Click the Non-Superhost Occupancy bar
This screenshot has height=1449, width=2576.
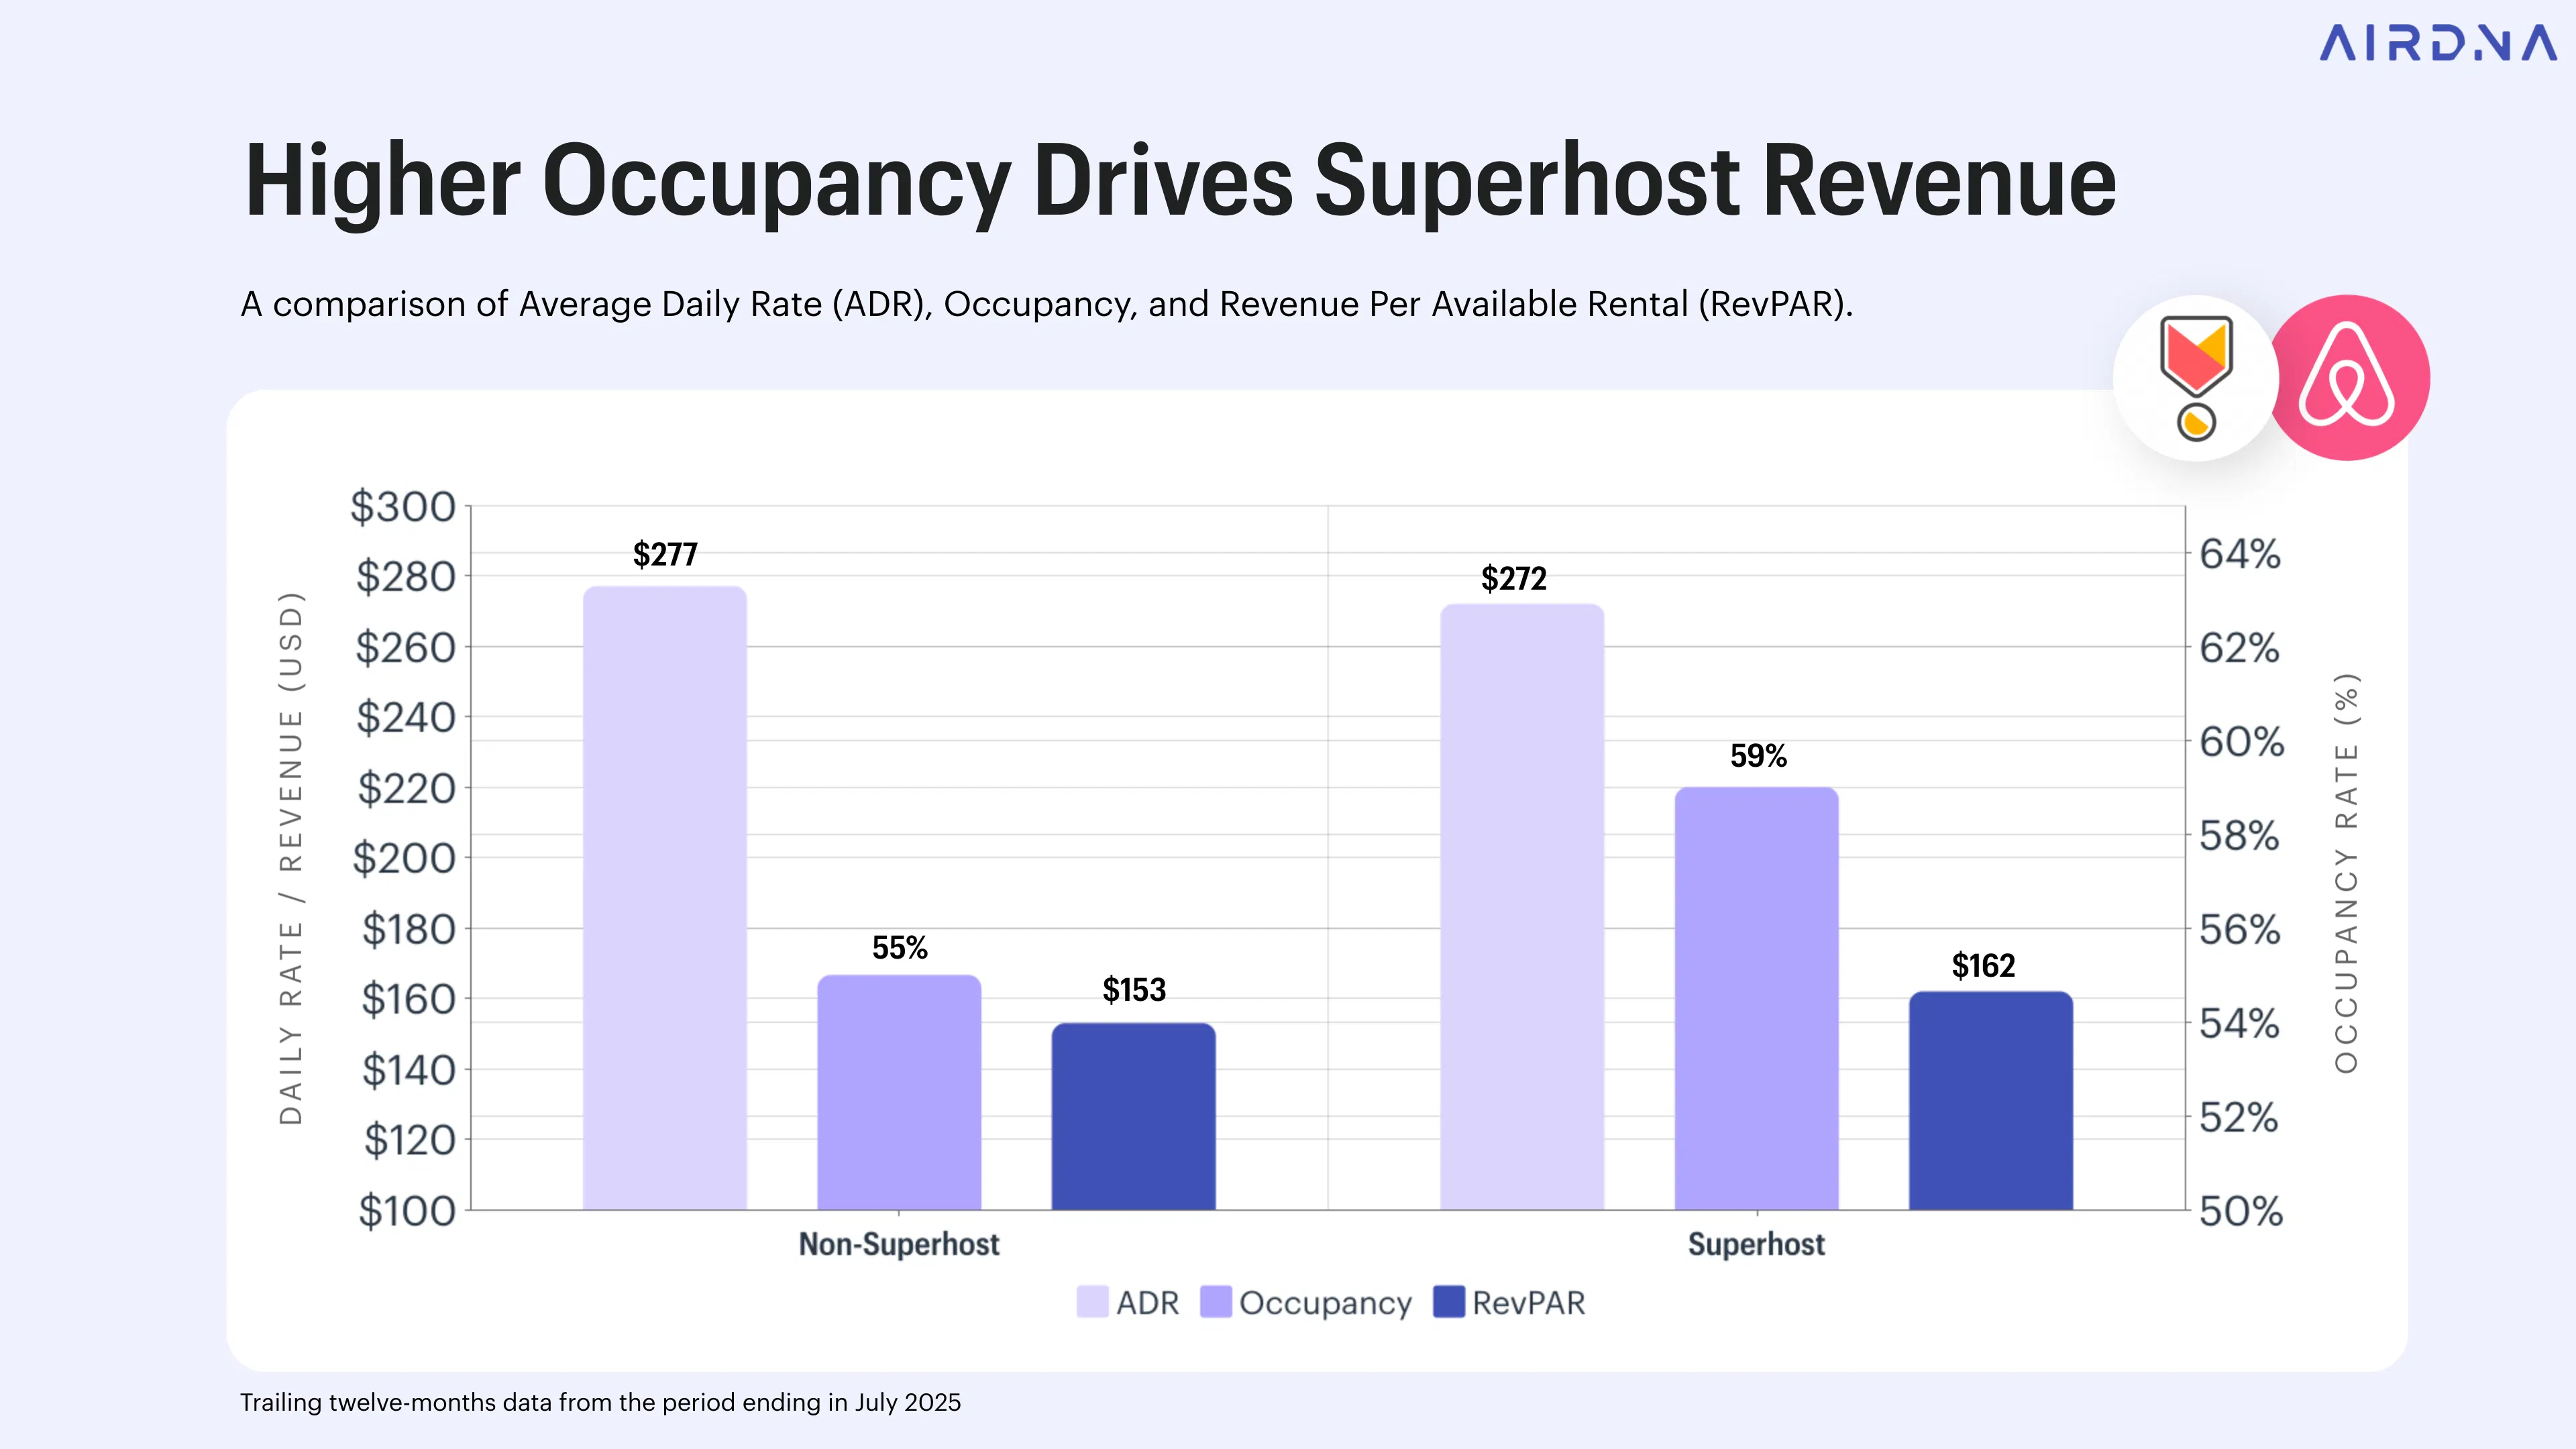point(899,1092)
